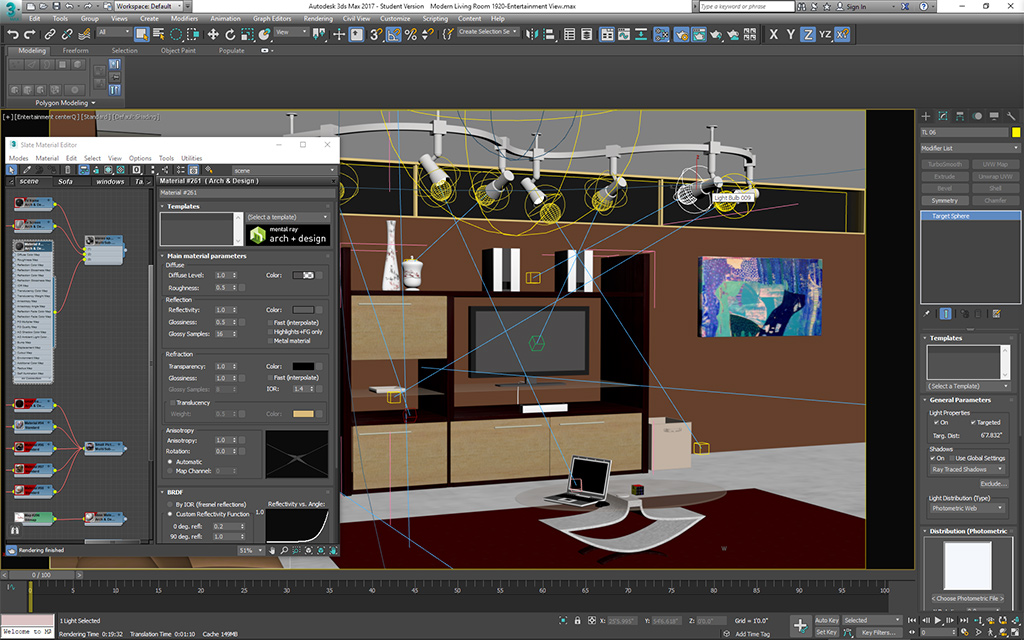This screenshot has width=1024, height=640.
Task: Click the Exclude... button
Action: click(x=993, y=483)
